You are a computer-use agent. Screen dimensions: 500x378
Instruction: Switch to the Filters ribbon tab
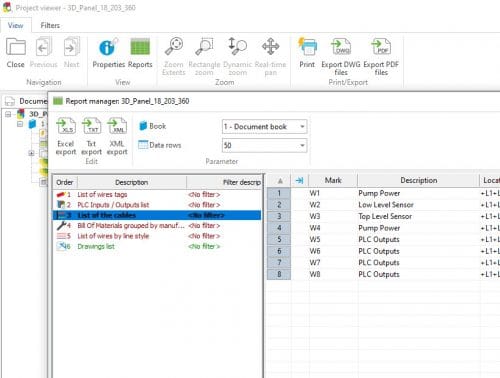tap(50, 25)
